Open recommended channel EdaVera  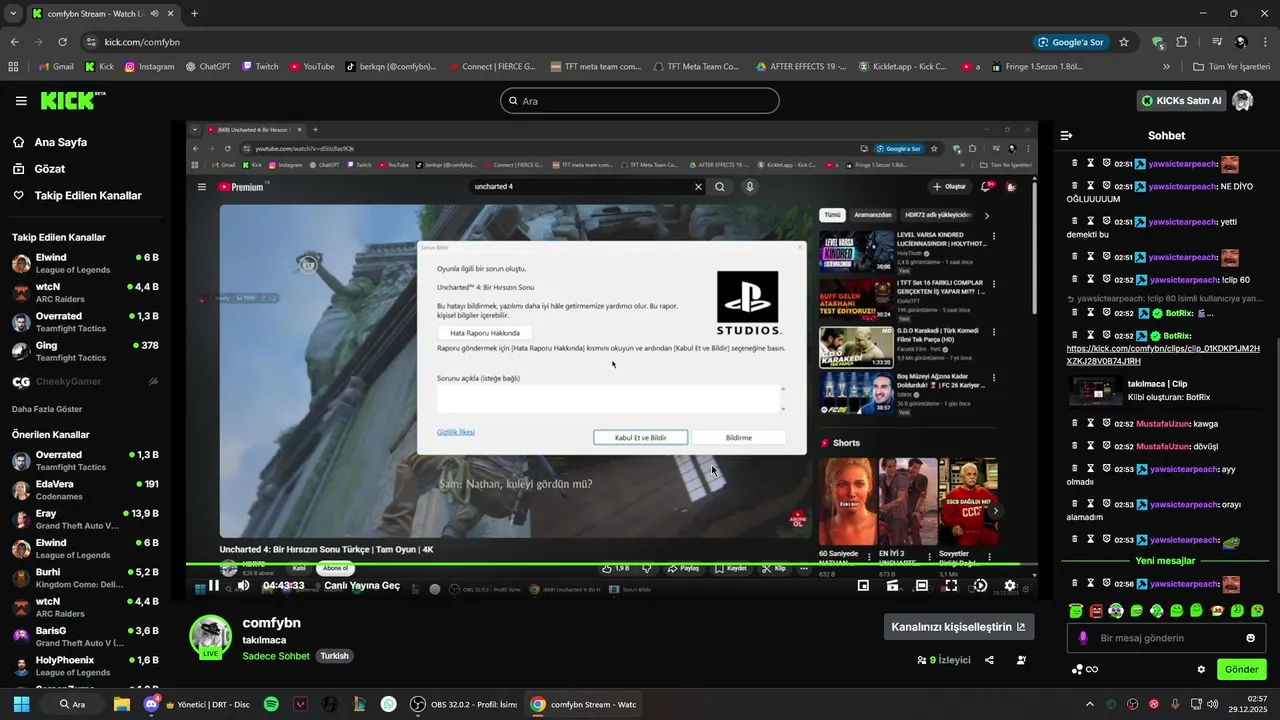85,490
